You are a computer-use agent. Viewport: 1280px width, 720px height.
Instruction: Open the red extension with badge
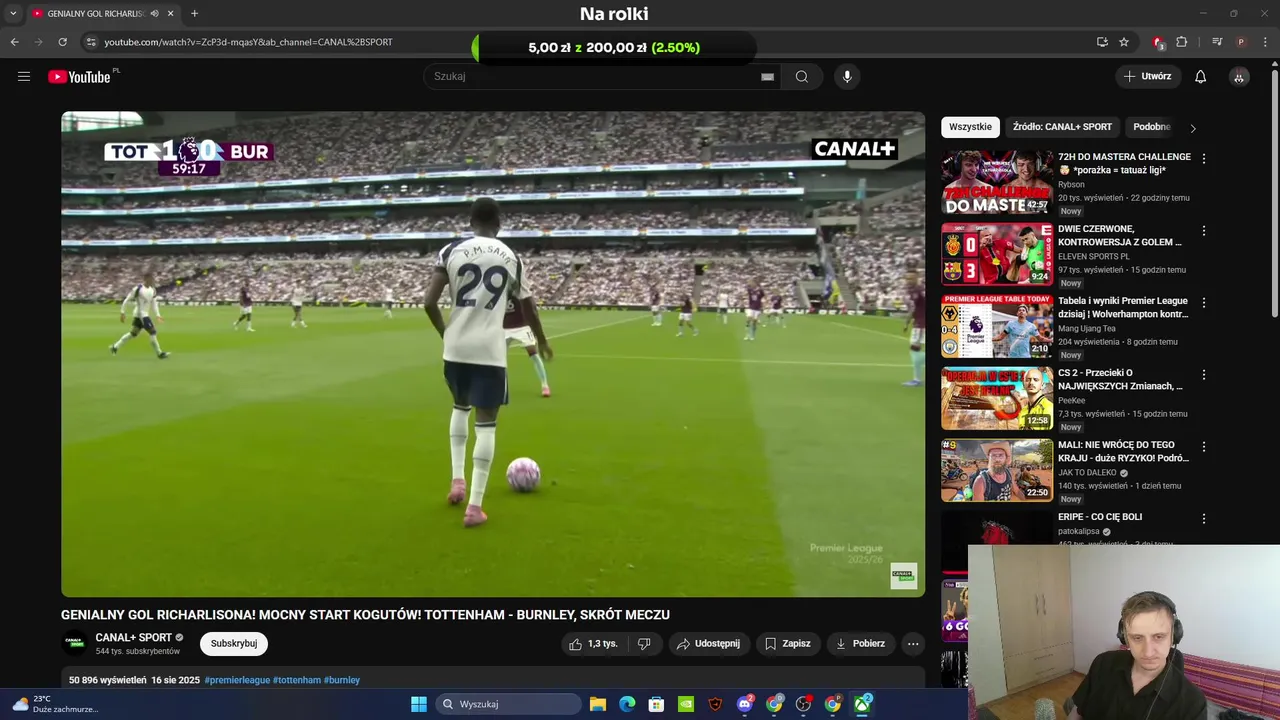(1158, 42)
